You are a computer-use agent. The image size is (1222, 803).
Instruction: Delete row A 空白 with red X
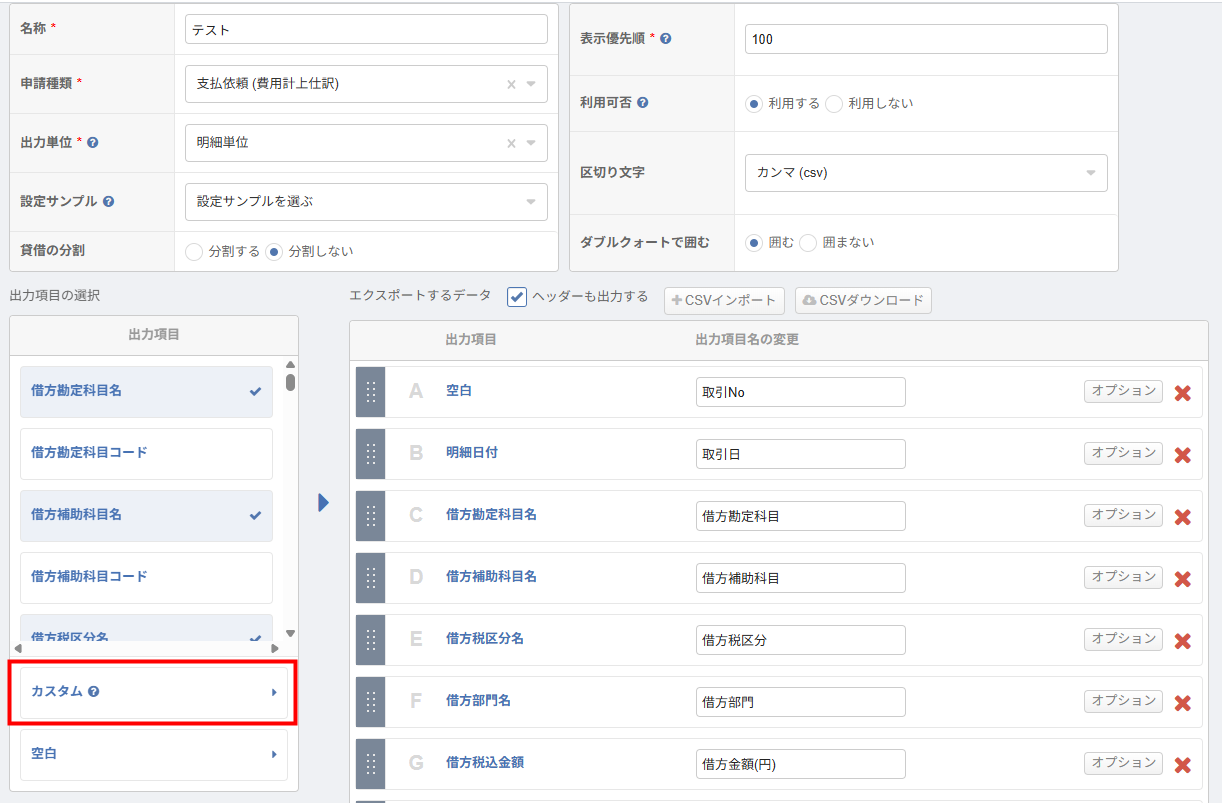point(1182,393)
